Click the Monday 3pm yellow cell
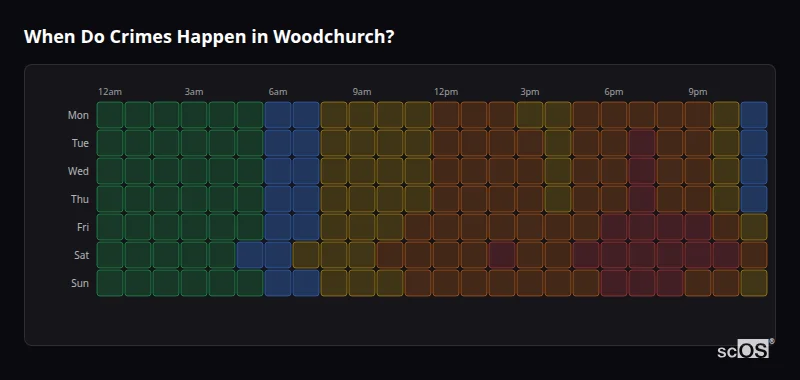 (x=530, y=115)
